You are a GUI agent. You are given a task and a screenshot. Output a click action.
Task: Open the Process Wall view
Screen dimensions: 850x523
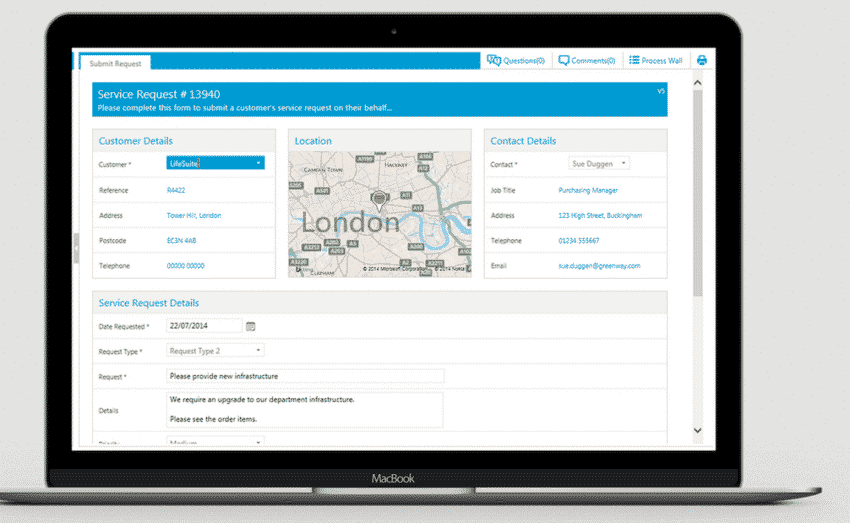click(655, 61)
